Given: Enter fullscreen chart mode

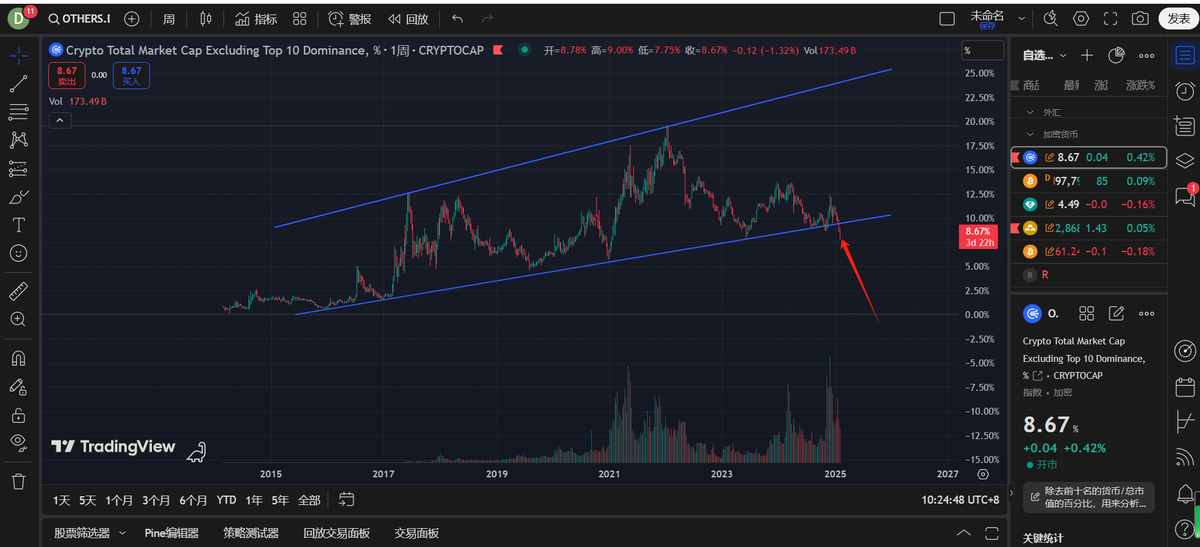Looking at the screenshot, I should pyautogui.click(x=1110, y=19).
